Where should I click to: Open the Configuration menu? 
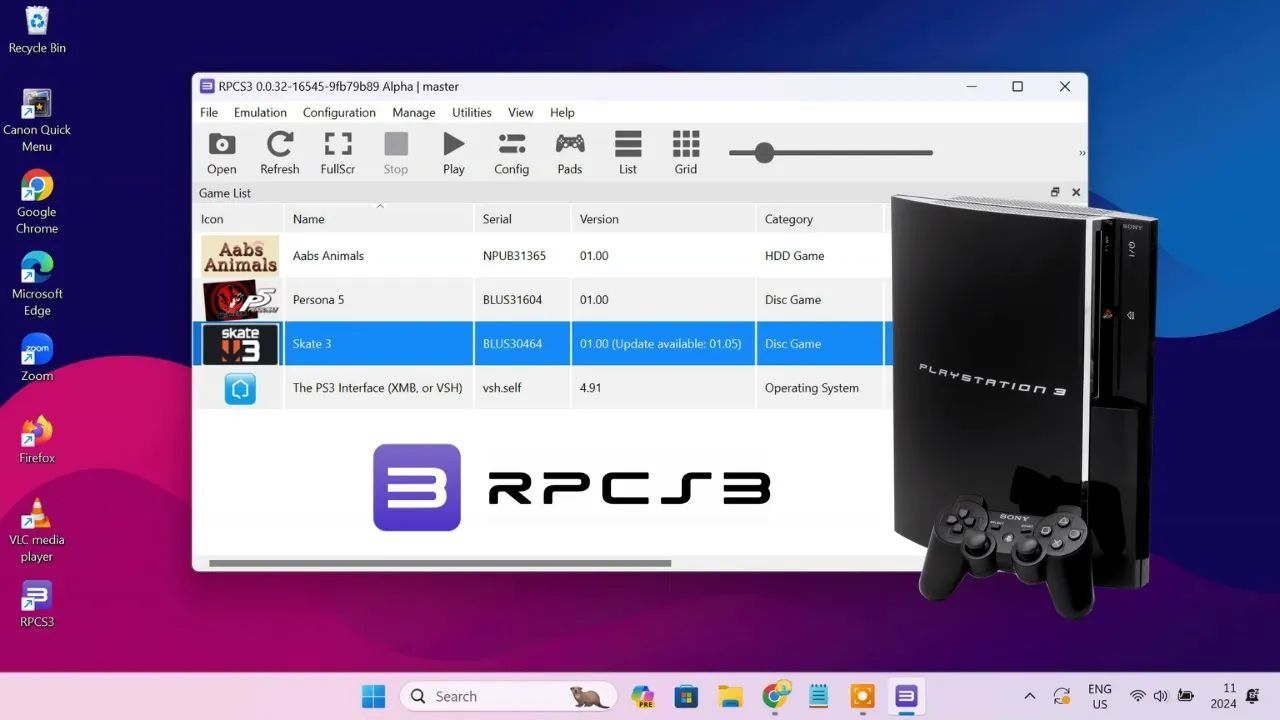click(339, 112)
